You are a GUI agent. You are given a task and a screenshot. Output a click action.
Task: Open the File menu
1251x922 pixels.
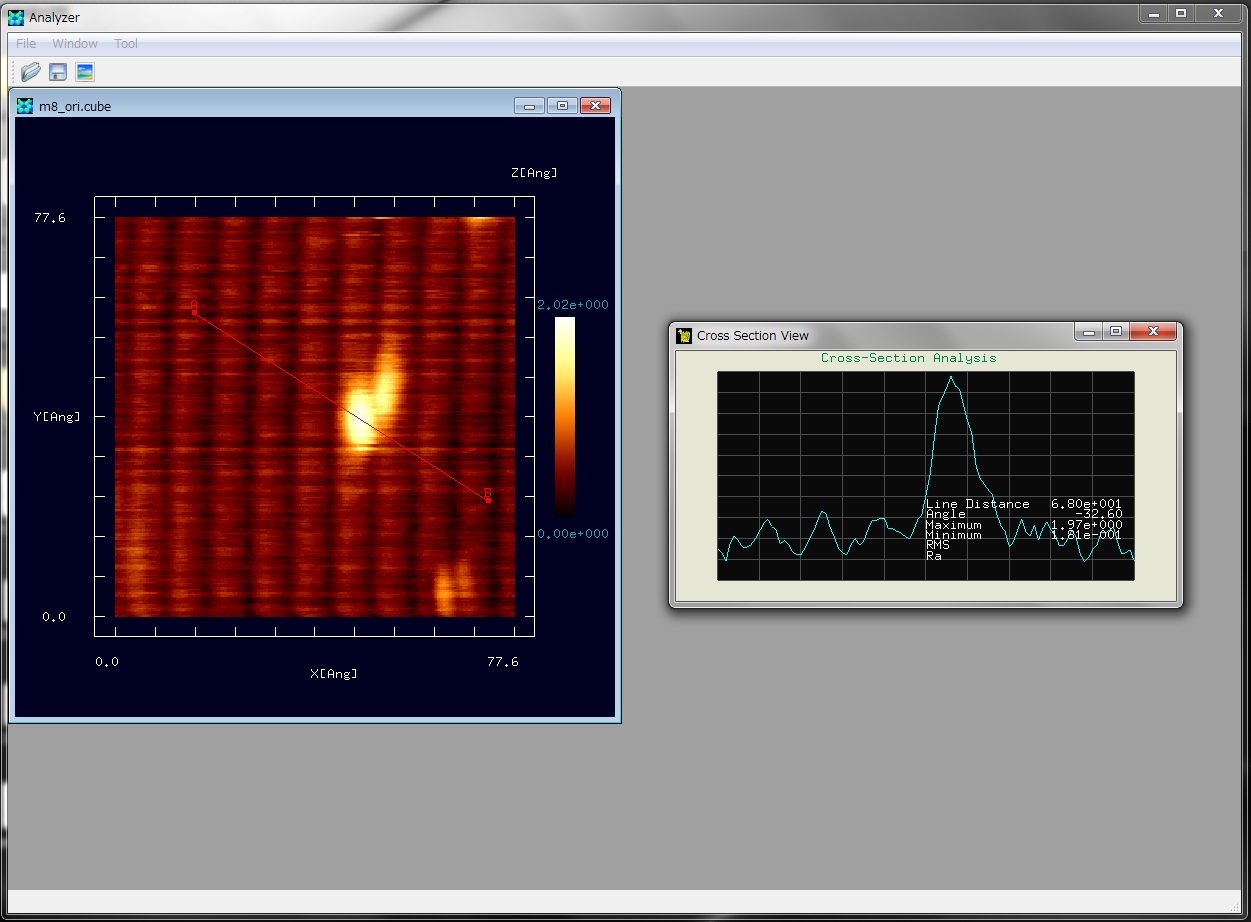point(26,44)
